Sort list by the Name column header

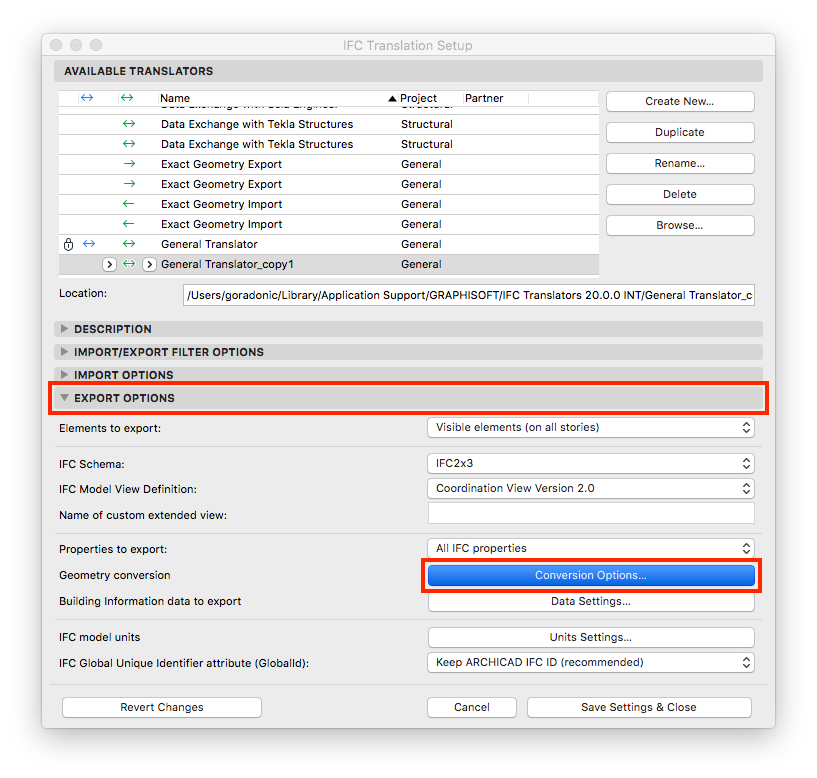pyautogui.click(x=175, y=98)
